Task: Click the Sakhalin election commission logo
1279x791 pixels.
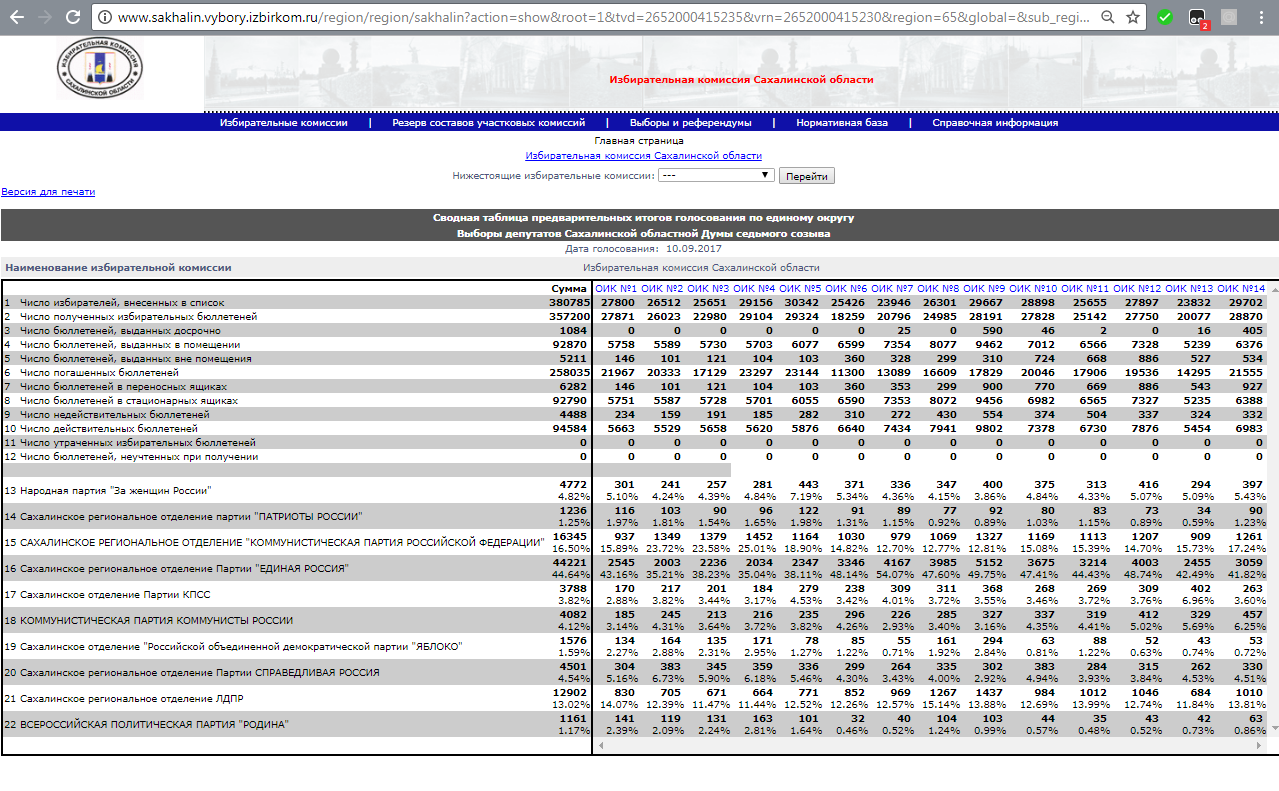Action: pyautogui.click(x=100, y=67)
